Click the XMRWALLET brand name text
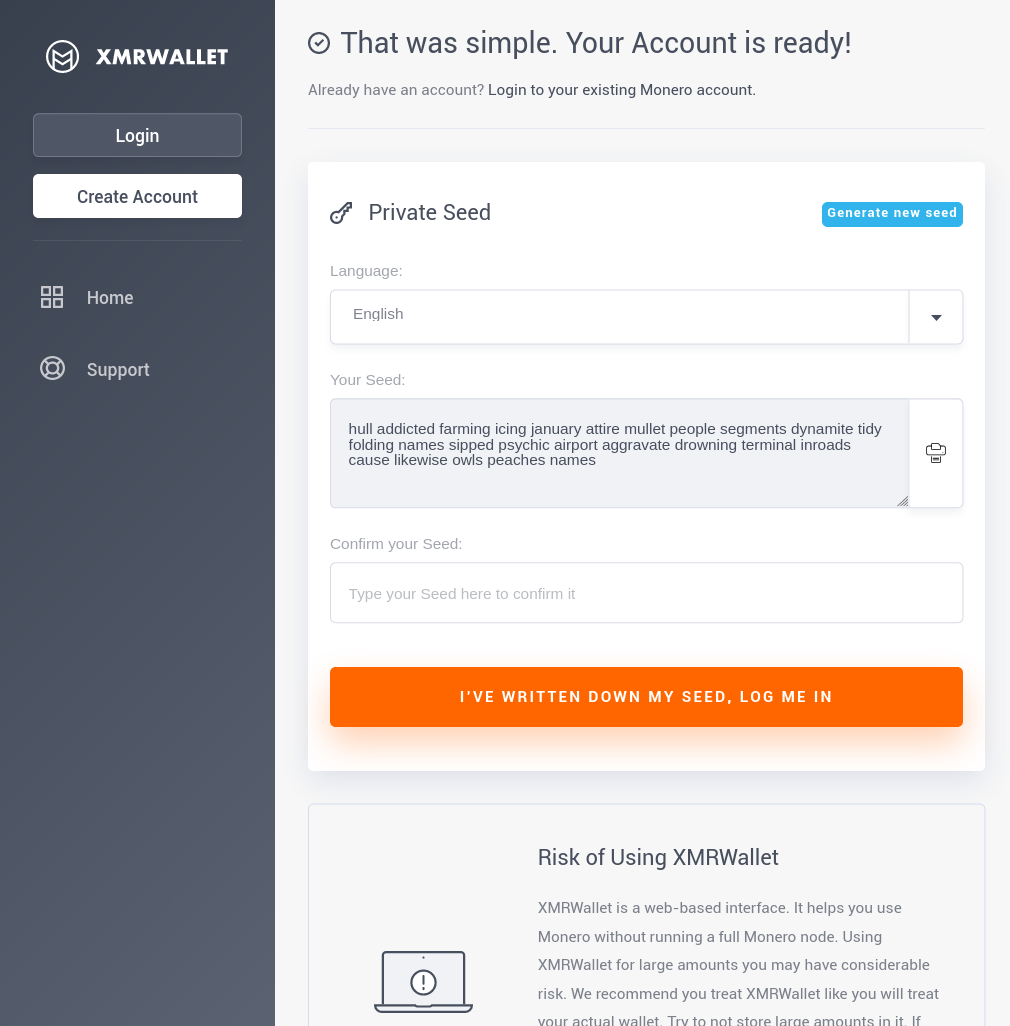The width and height of the screenshot is (1010, 1026). pos(162,57)
